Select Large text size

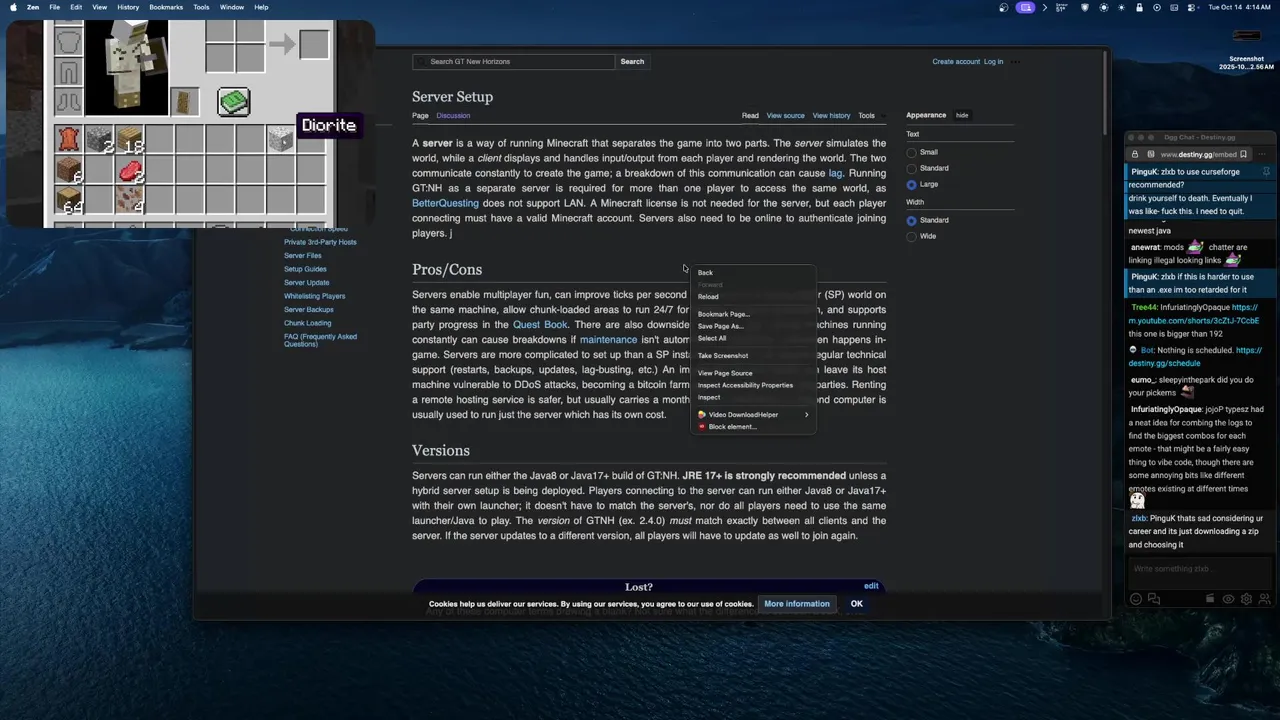tap(911, 185)
